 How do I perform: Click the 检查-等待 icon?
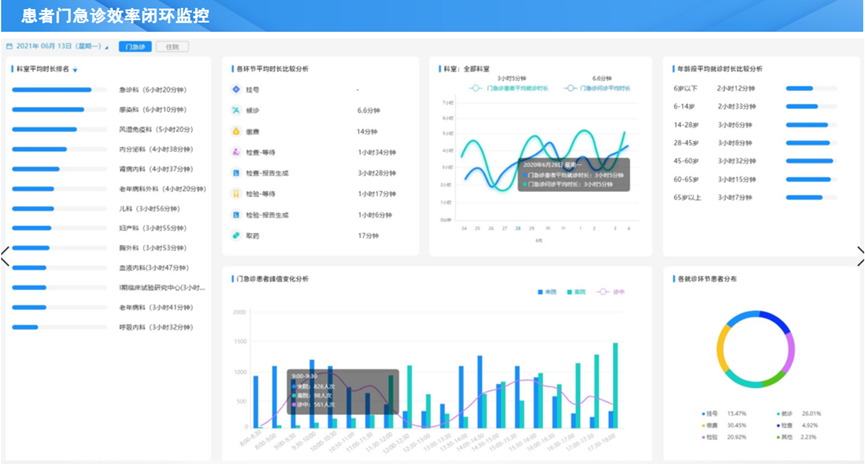click(234, 152)
